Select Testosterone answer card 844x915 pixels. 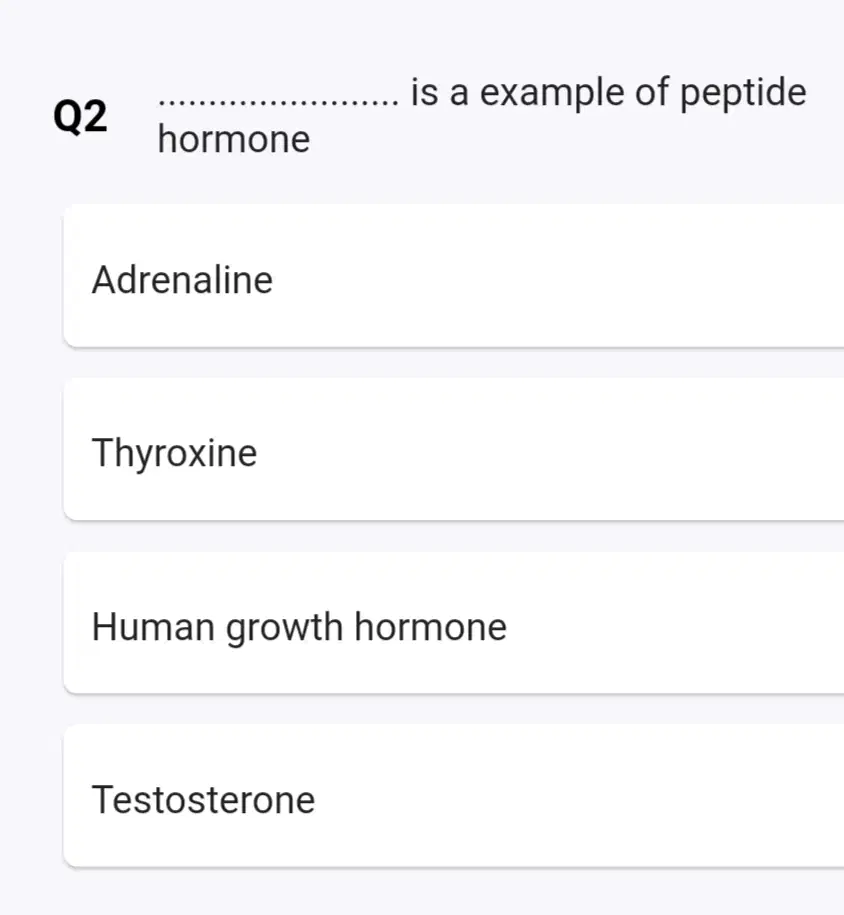coord(454,796)
